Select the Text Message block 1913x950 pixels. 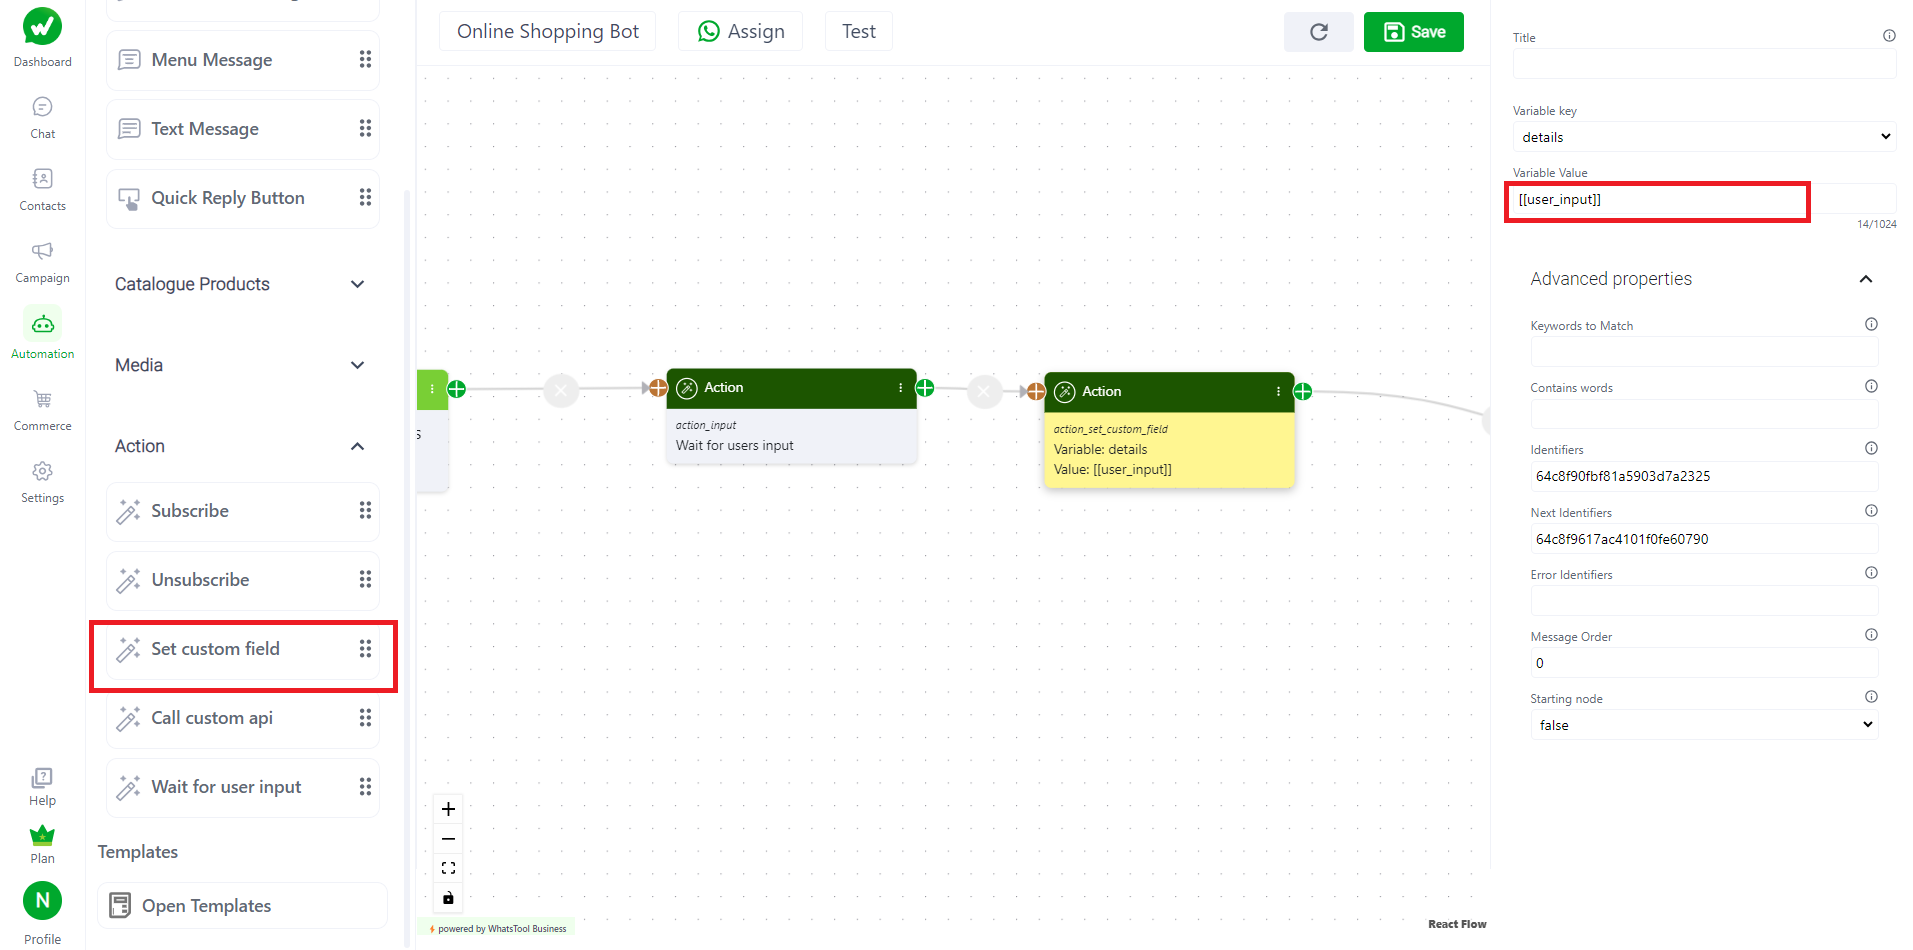(242, 129)
